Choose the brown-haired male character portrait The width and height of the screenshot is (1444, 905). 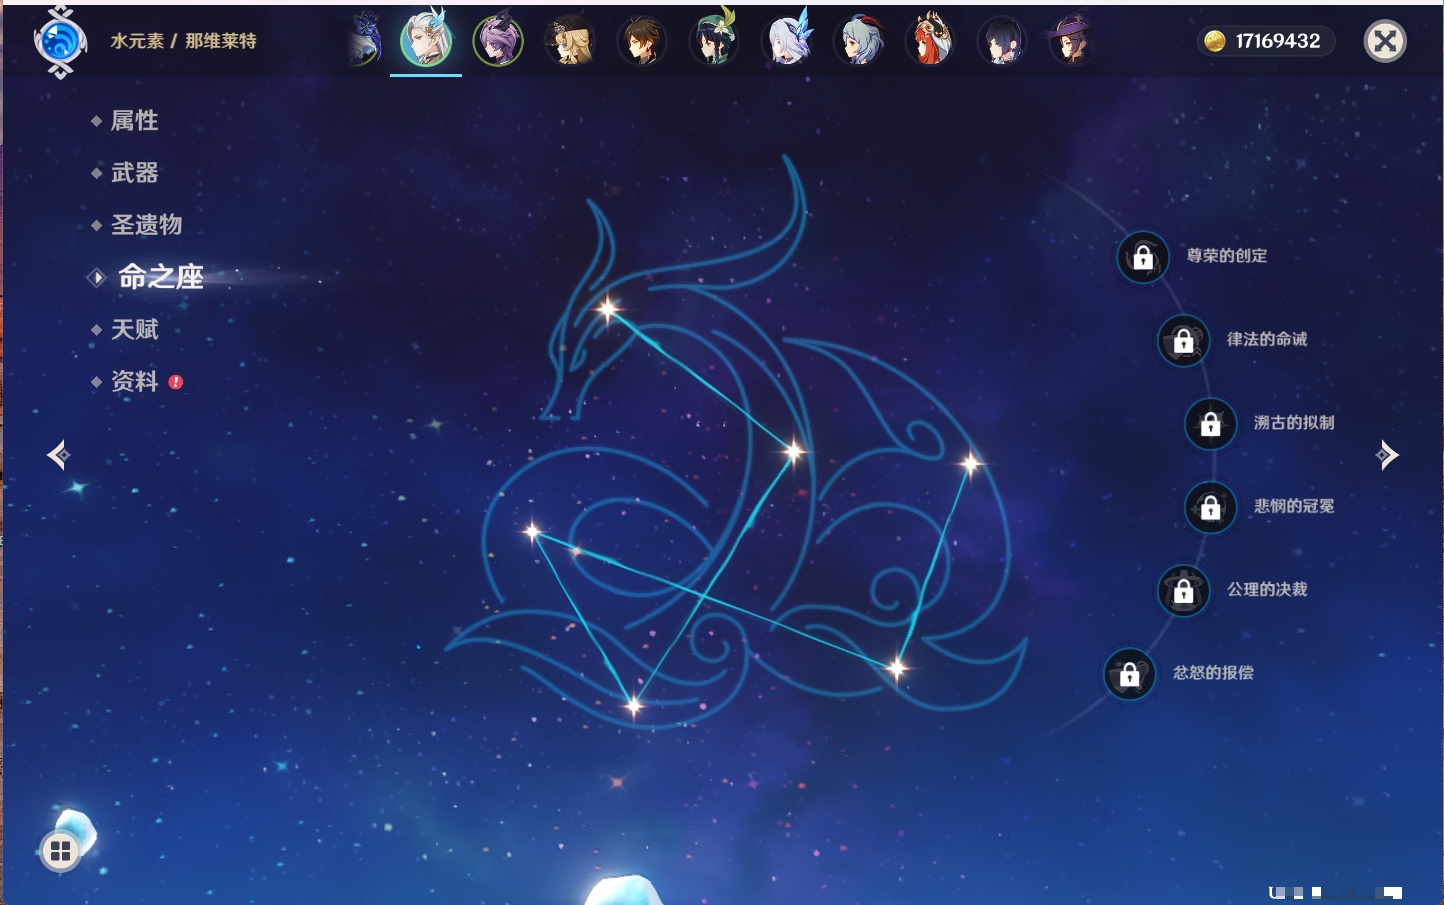coord(642,41)
